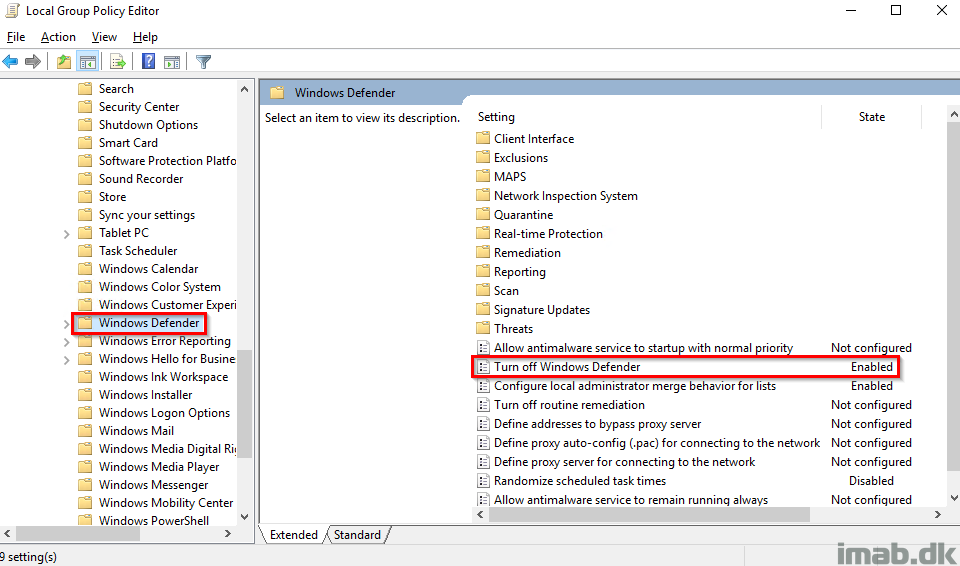Click the Client Interface folder icon

[x=483, y=138]
